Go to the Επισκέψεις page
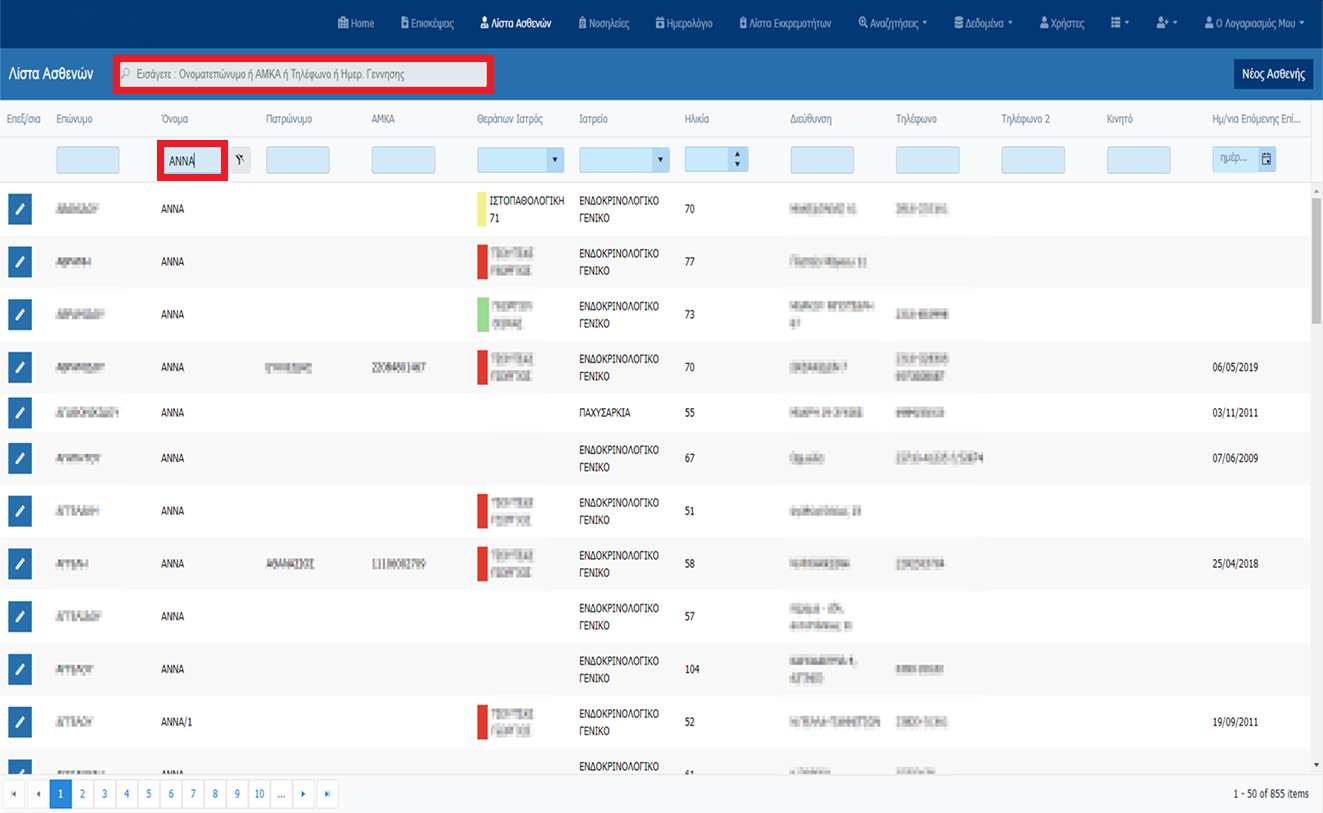The image size is (1323, 813). (428, 23)
